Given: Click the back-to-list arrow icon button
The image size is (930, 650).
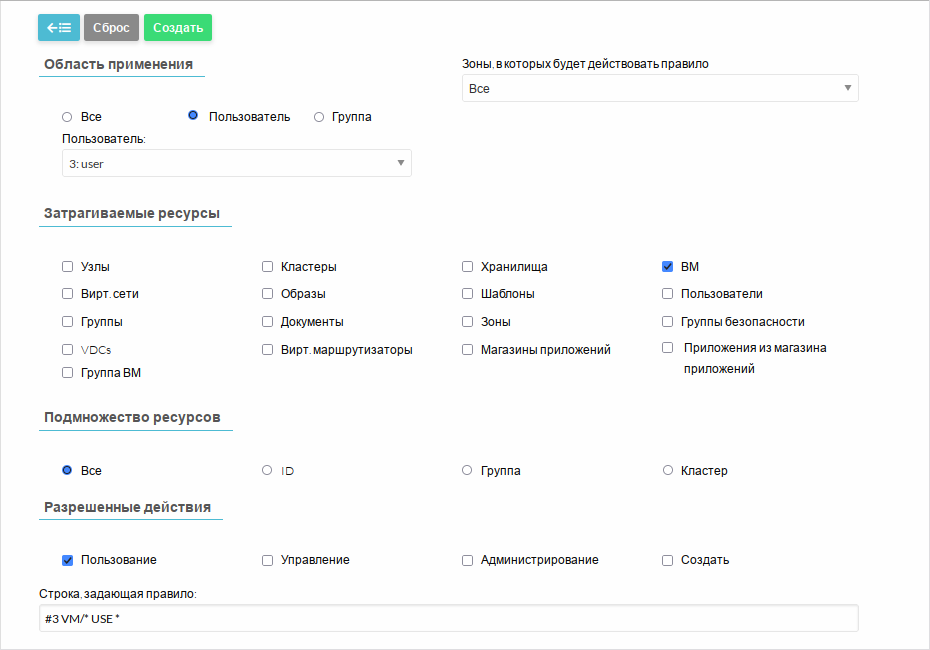Looking at the screenshot, I should (58, 28).
